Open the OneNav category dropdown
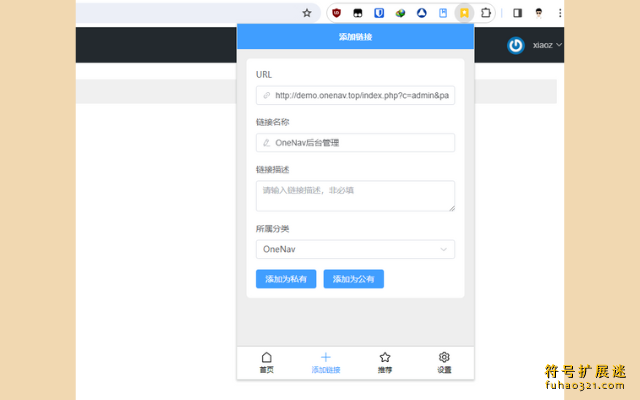This screenshot has width=640, height=400. (355, 249)
